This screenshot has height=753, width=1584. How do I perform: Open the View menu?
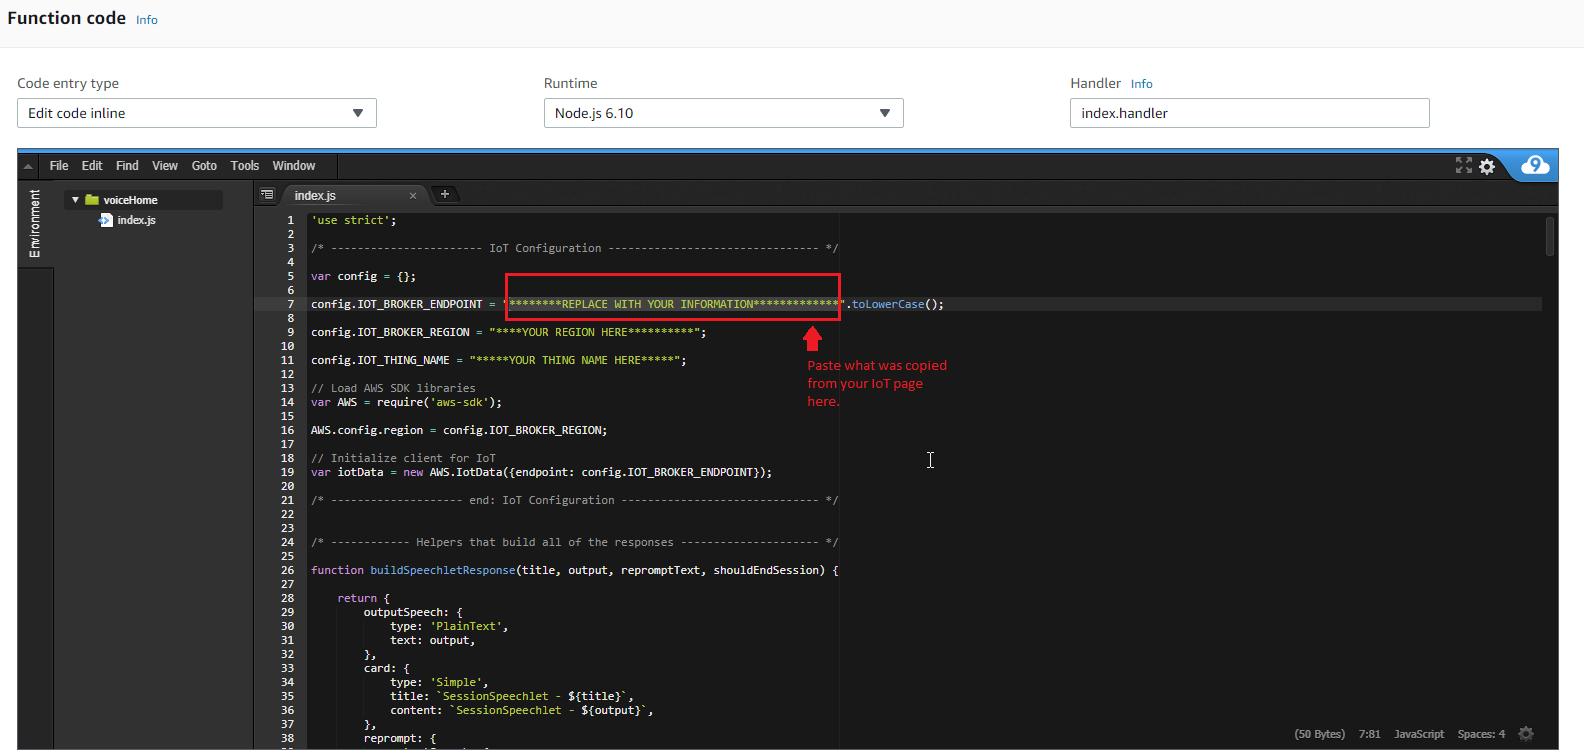165,166
